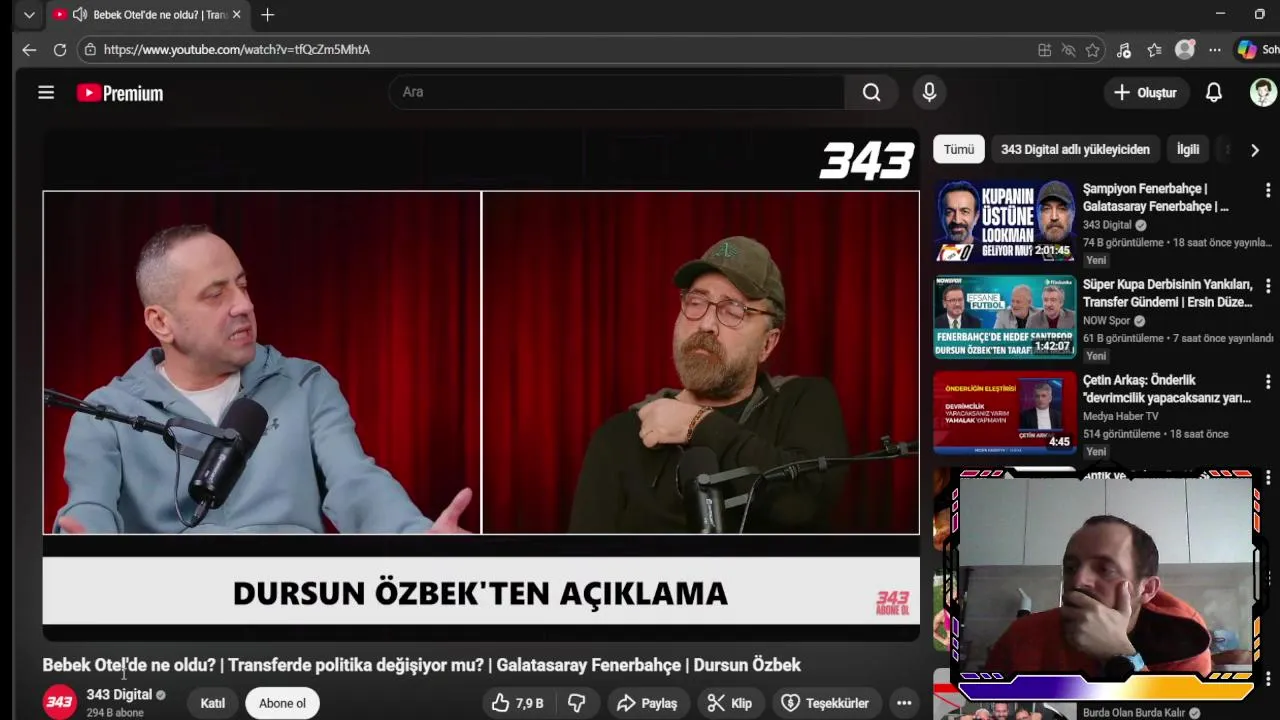The image size is (1280, 720).
Task: Open a new browser tab
Action: click(267, 15)
